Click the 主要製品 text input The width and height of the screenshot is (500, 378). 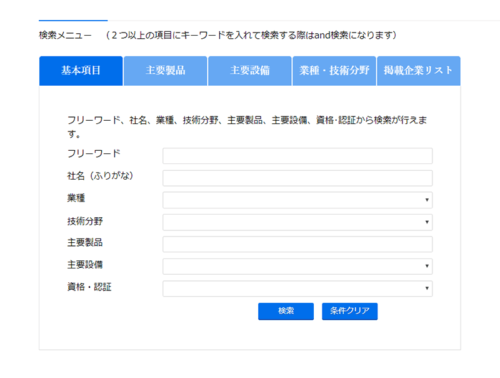pyautogui.click(x=298, y=244)
